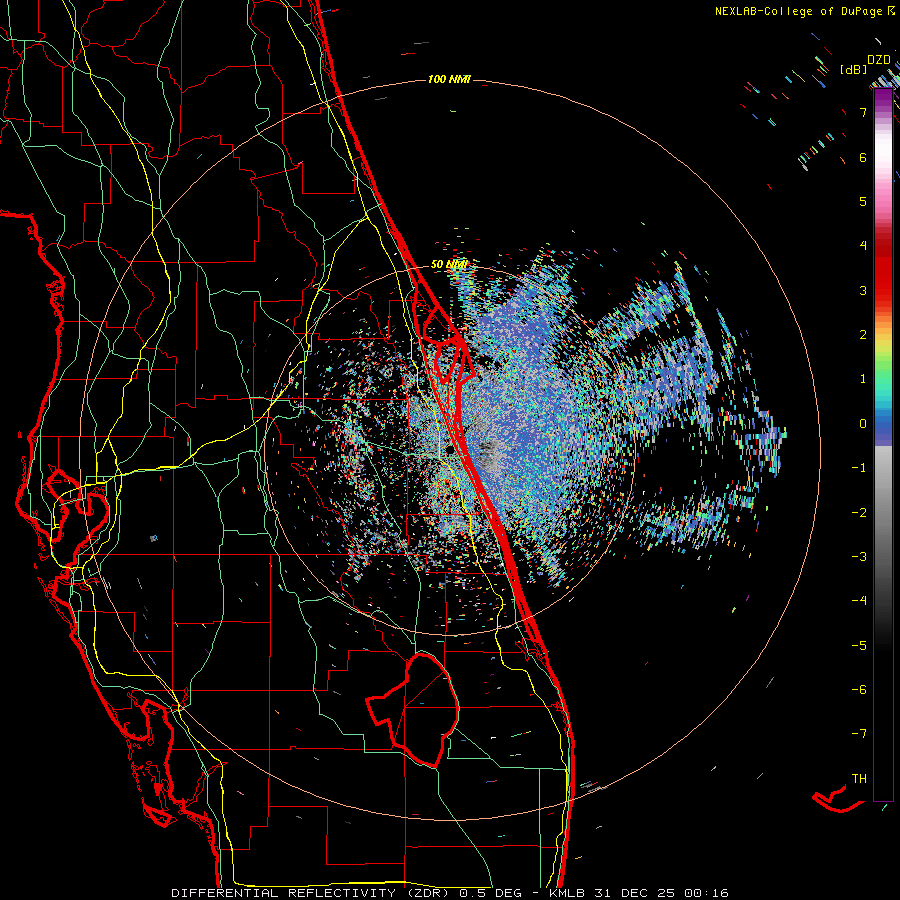
Task: Click the 0 value on the color scale
Action: click(x=863, y=424)
